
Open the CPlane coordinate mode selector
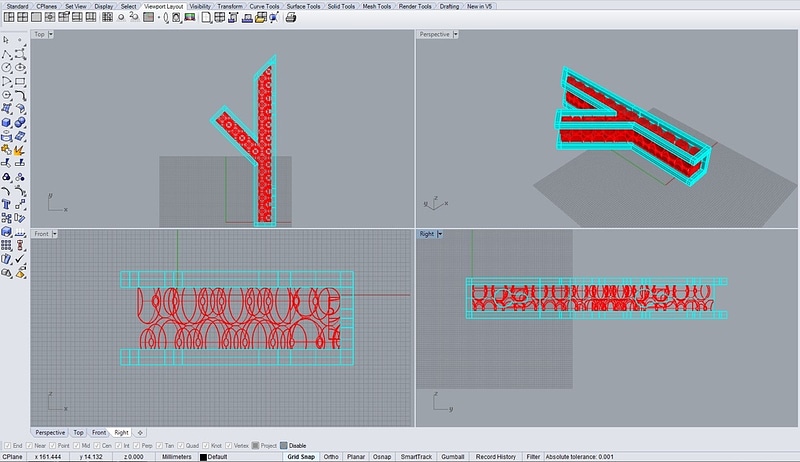[x=13, y=457]
